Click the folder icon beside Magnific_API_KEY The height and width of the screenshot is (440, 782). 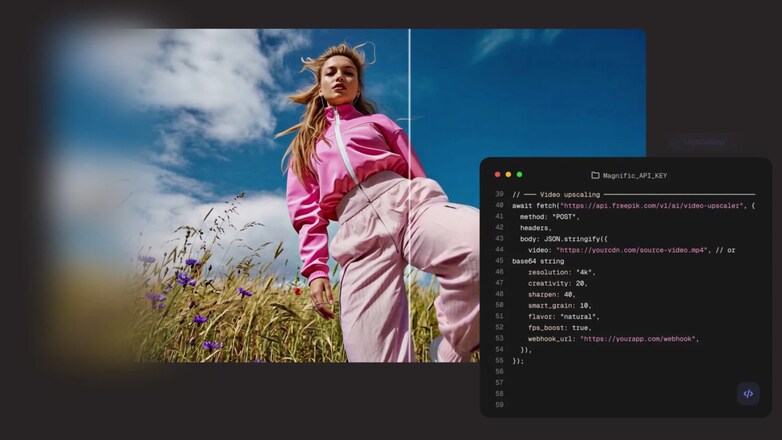[595, 175]
